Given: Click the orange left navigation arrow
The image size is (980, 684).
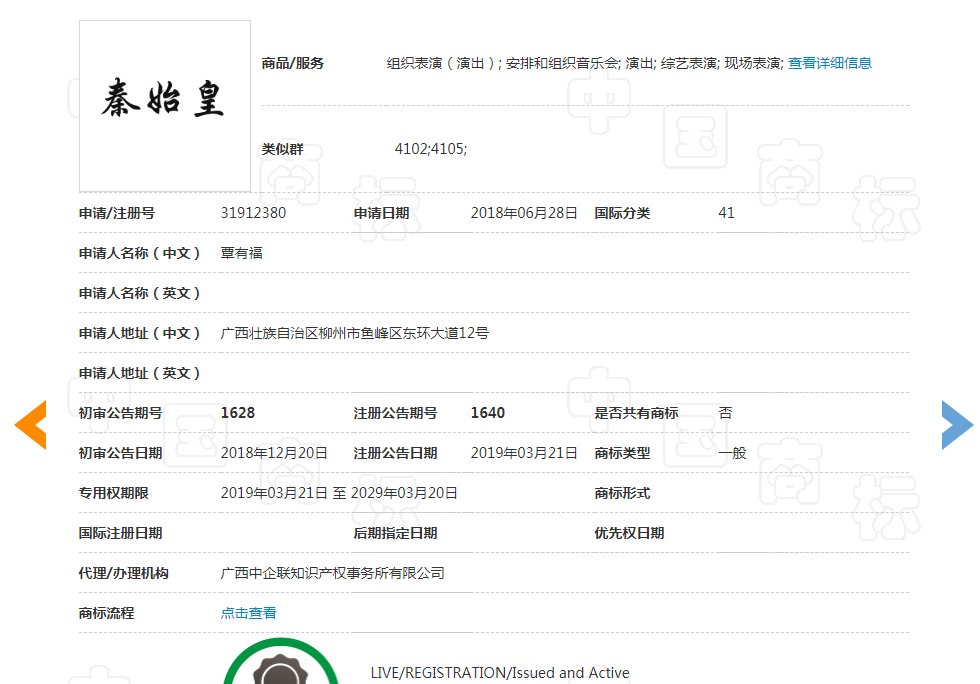Looking at the screenshot, I should (30, 424).
